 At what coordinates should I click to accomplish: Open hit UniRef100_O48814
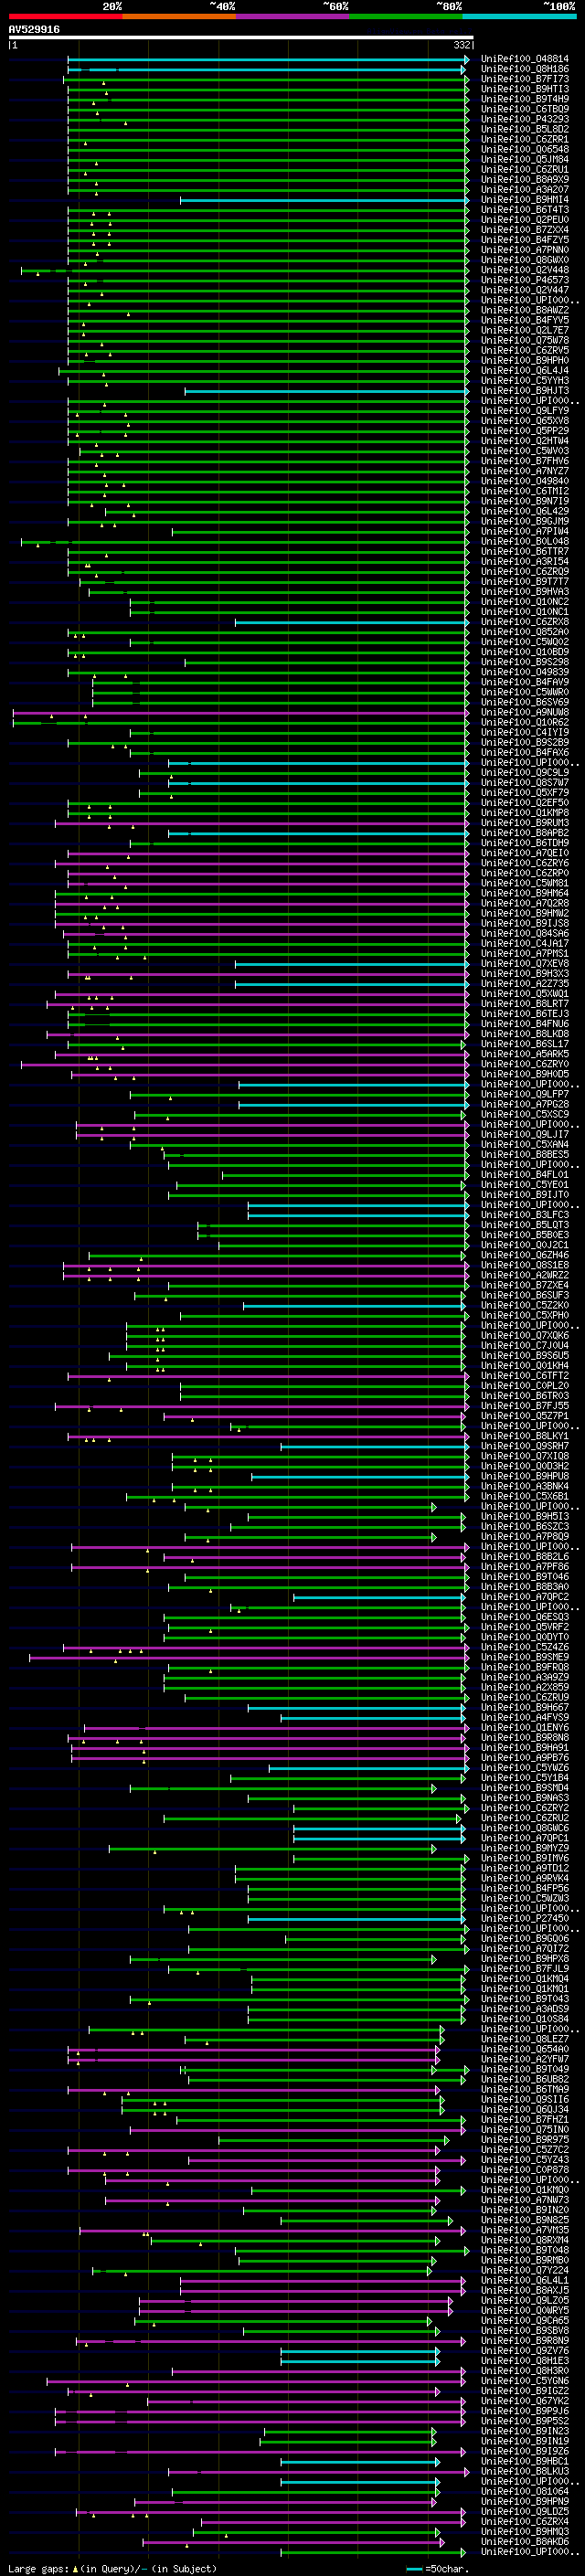click(524, 59)
